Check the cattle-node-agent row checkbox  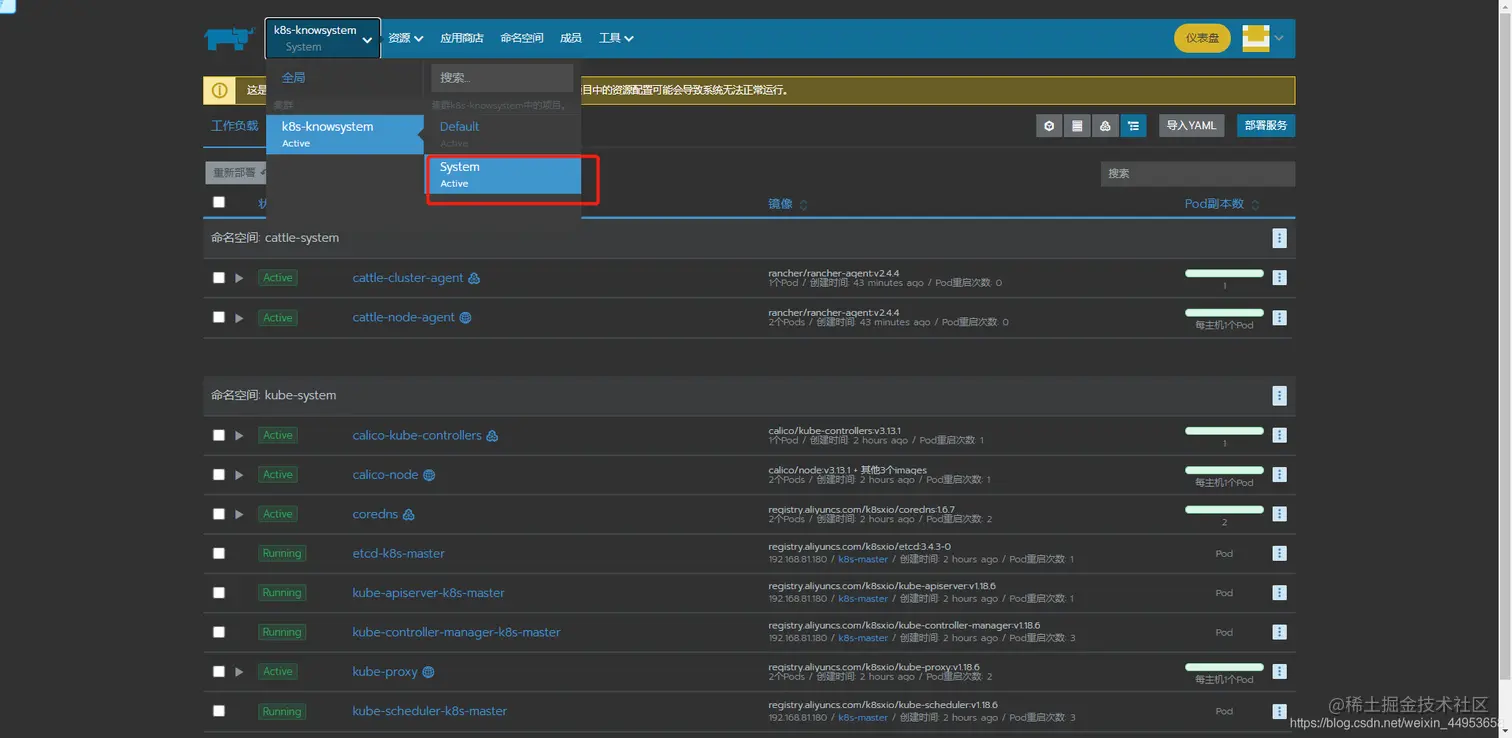219,317
